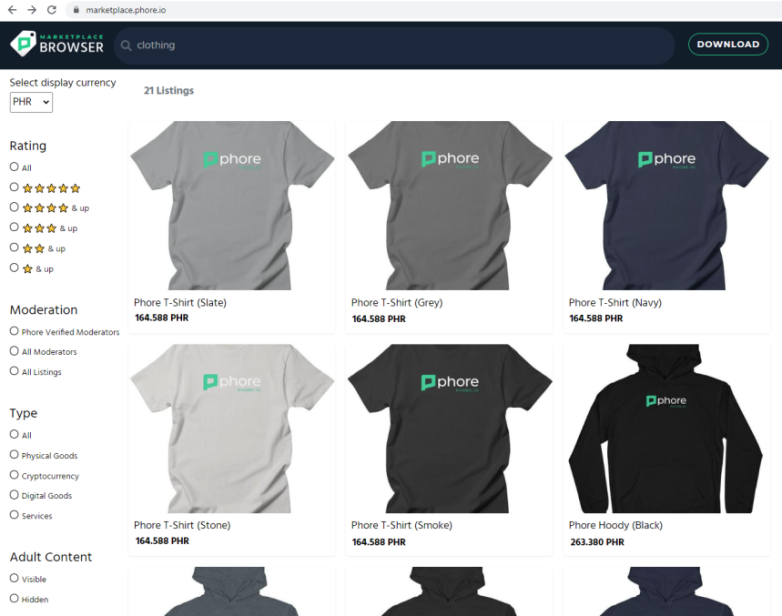Filter by Digital Goods type
Viewport: 782px width, 616px height.
[14, 495]
